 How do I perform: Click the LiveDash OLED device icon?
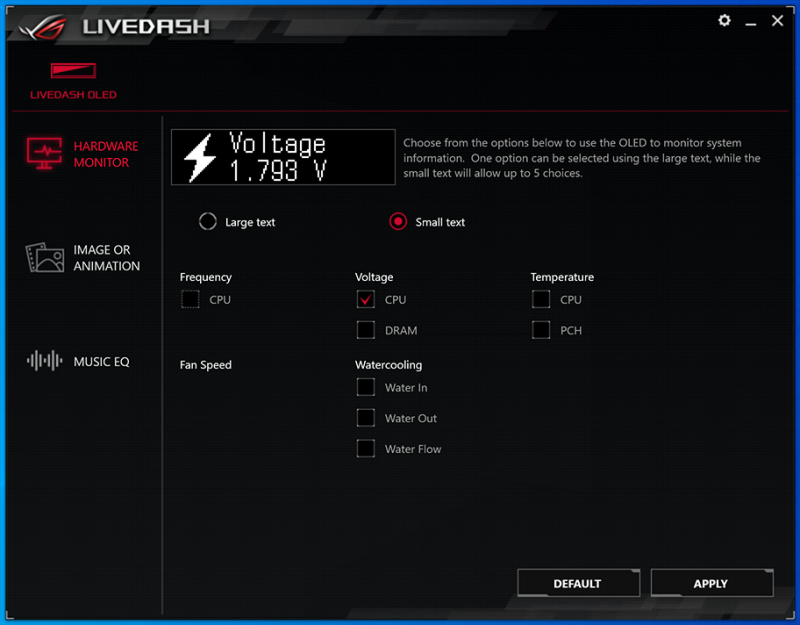[x=73, y=70]
